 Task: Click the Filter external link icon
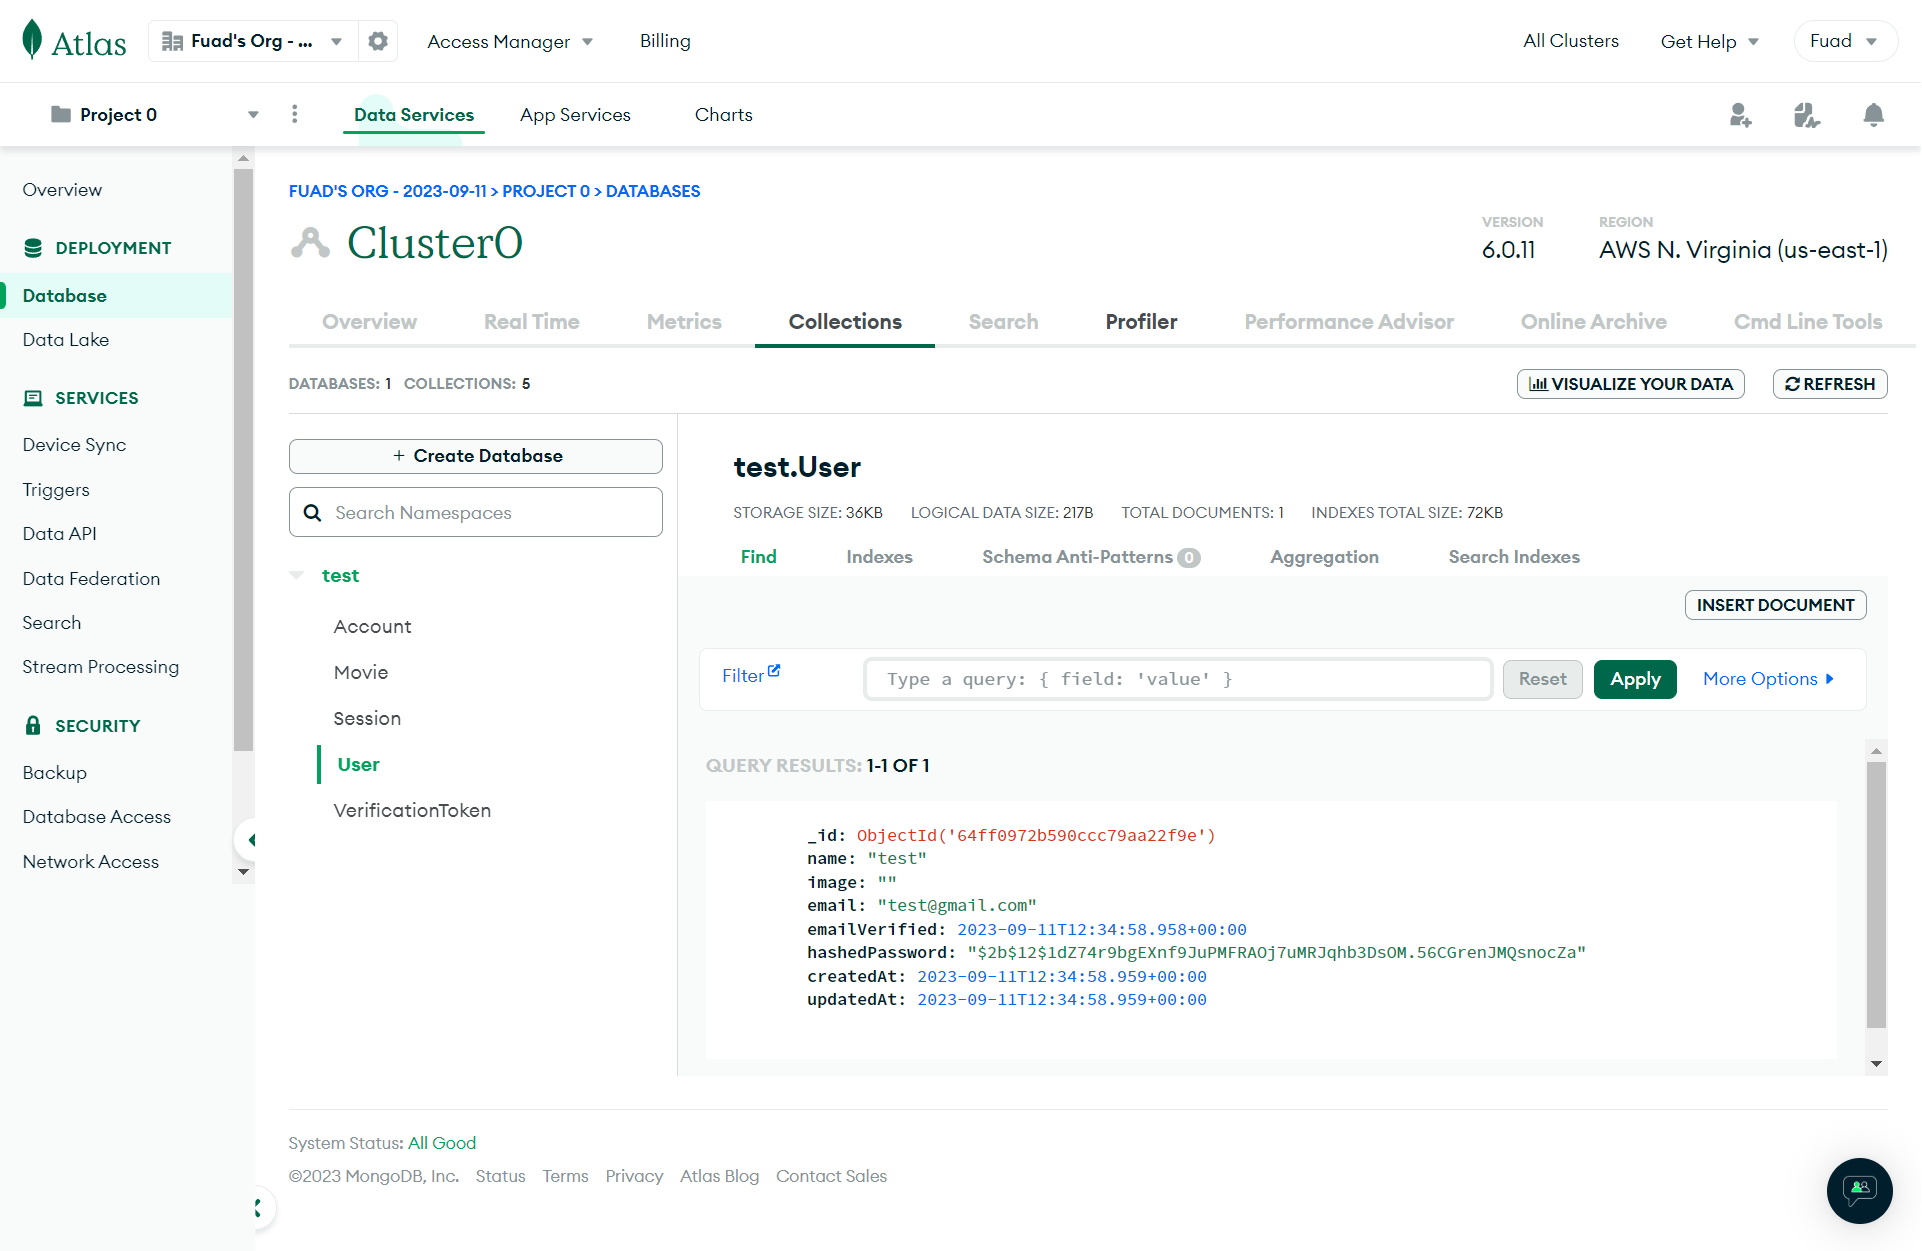774,671
